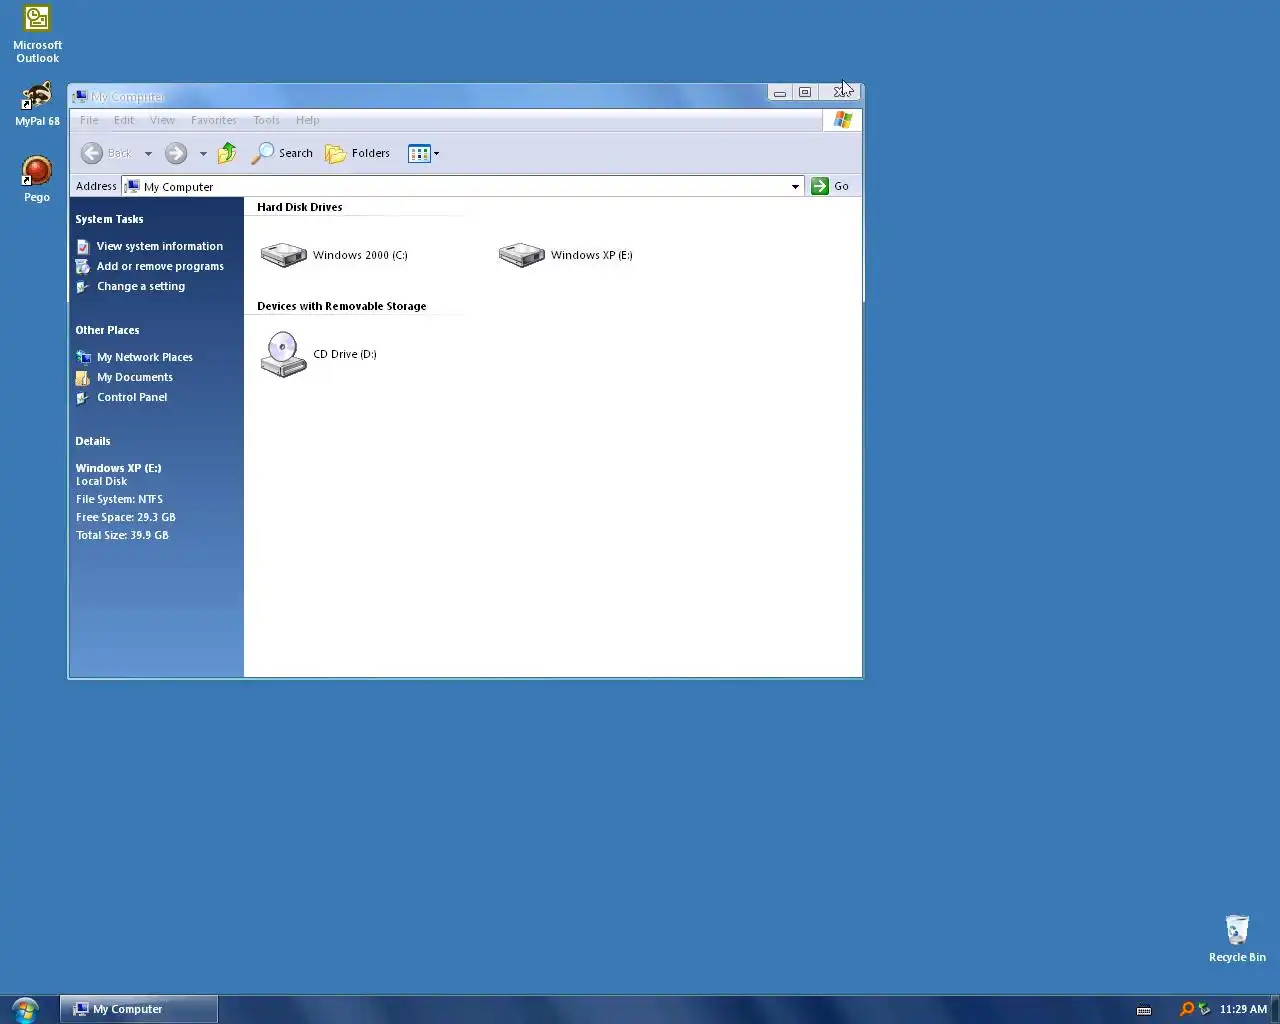Click the Start orb on the taskbar
Screen dimensions: 1280x1024
pyautogui.click(x=25, y=1009)
